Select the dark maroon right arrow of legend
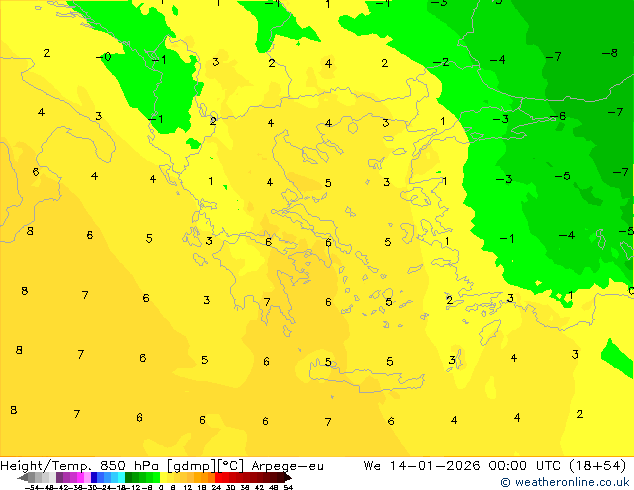The image size is (634, 490). pyautogui.click(x=288, y=477)
